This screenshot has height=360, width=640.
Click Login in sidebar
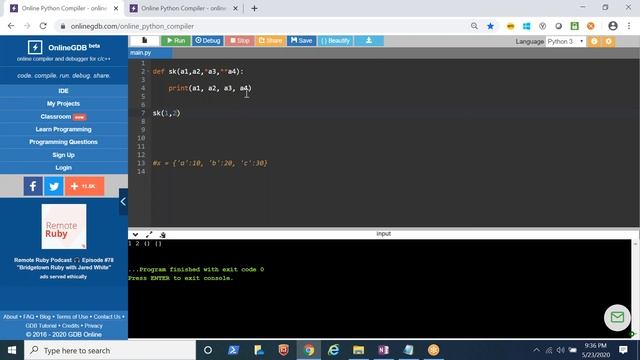coord(63,168)
